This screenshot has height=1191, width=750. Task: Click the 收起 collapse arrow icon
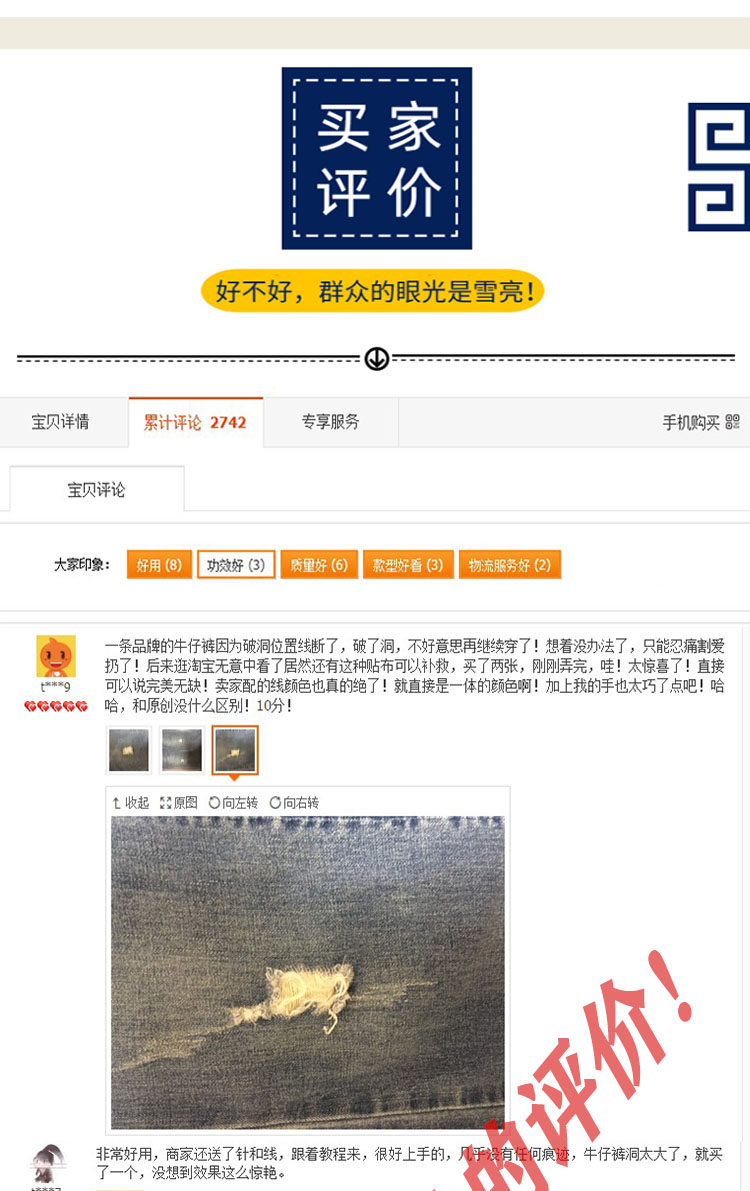[117, 803]
